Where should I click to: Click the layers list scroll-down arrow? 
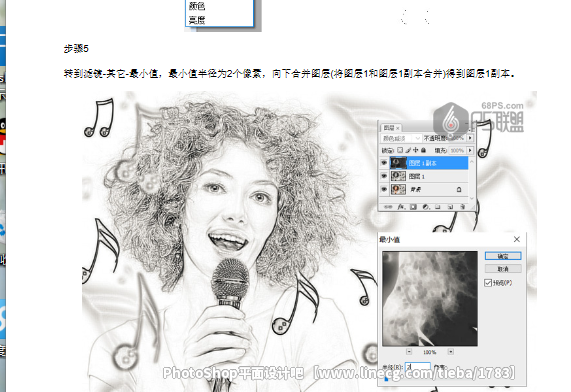(472, 198)
